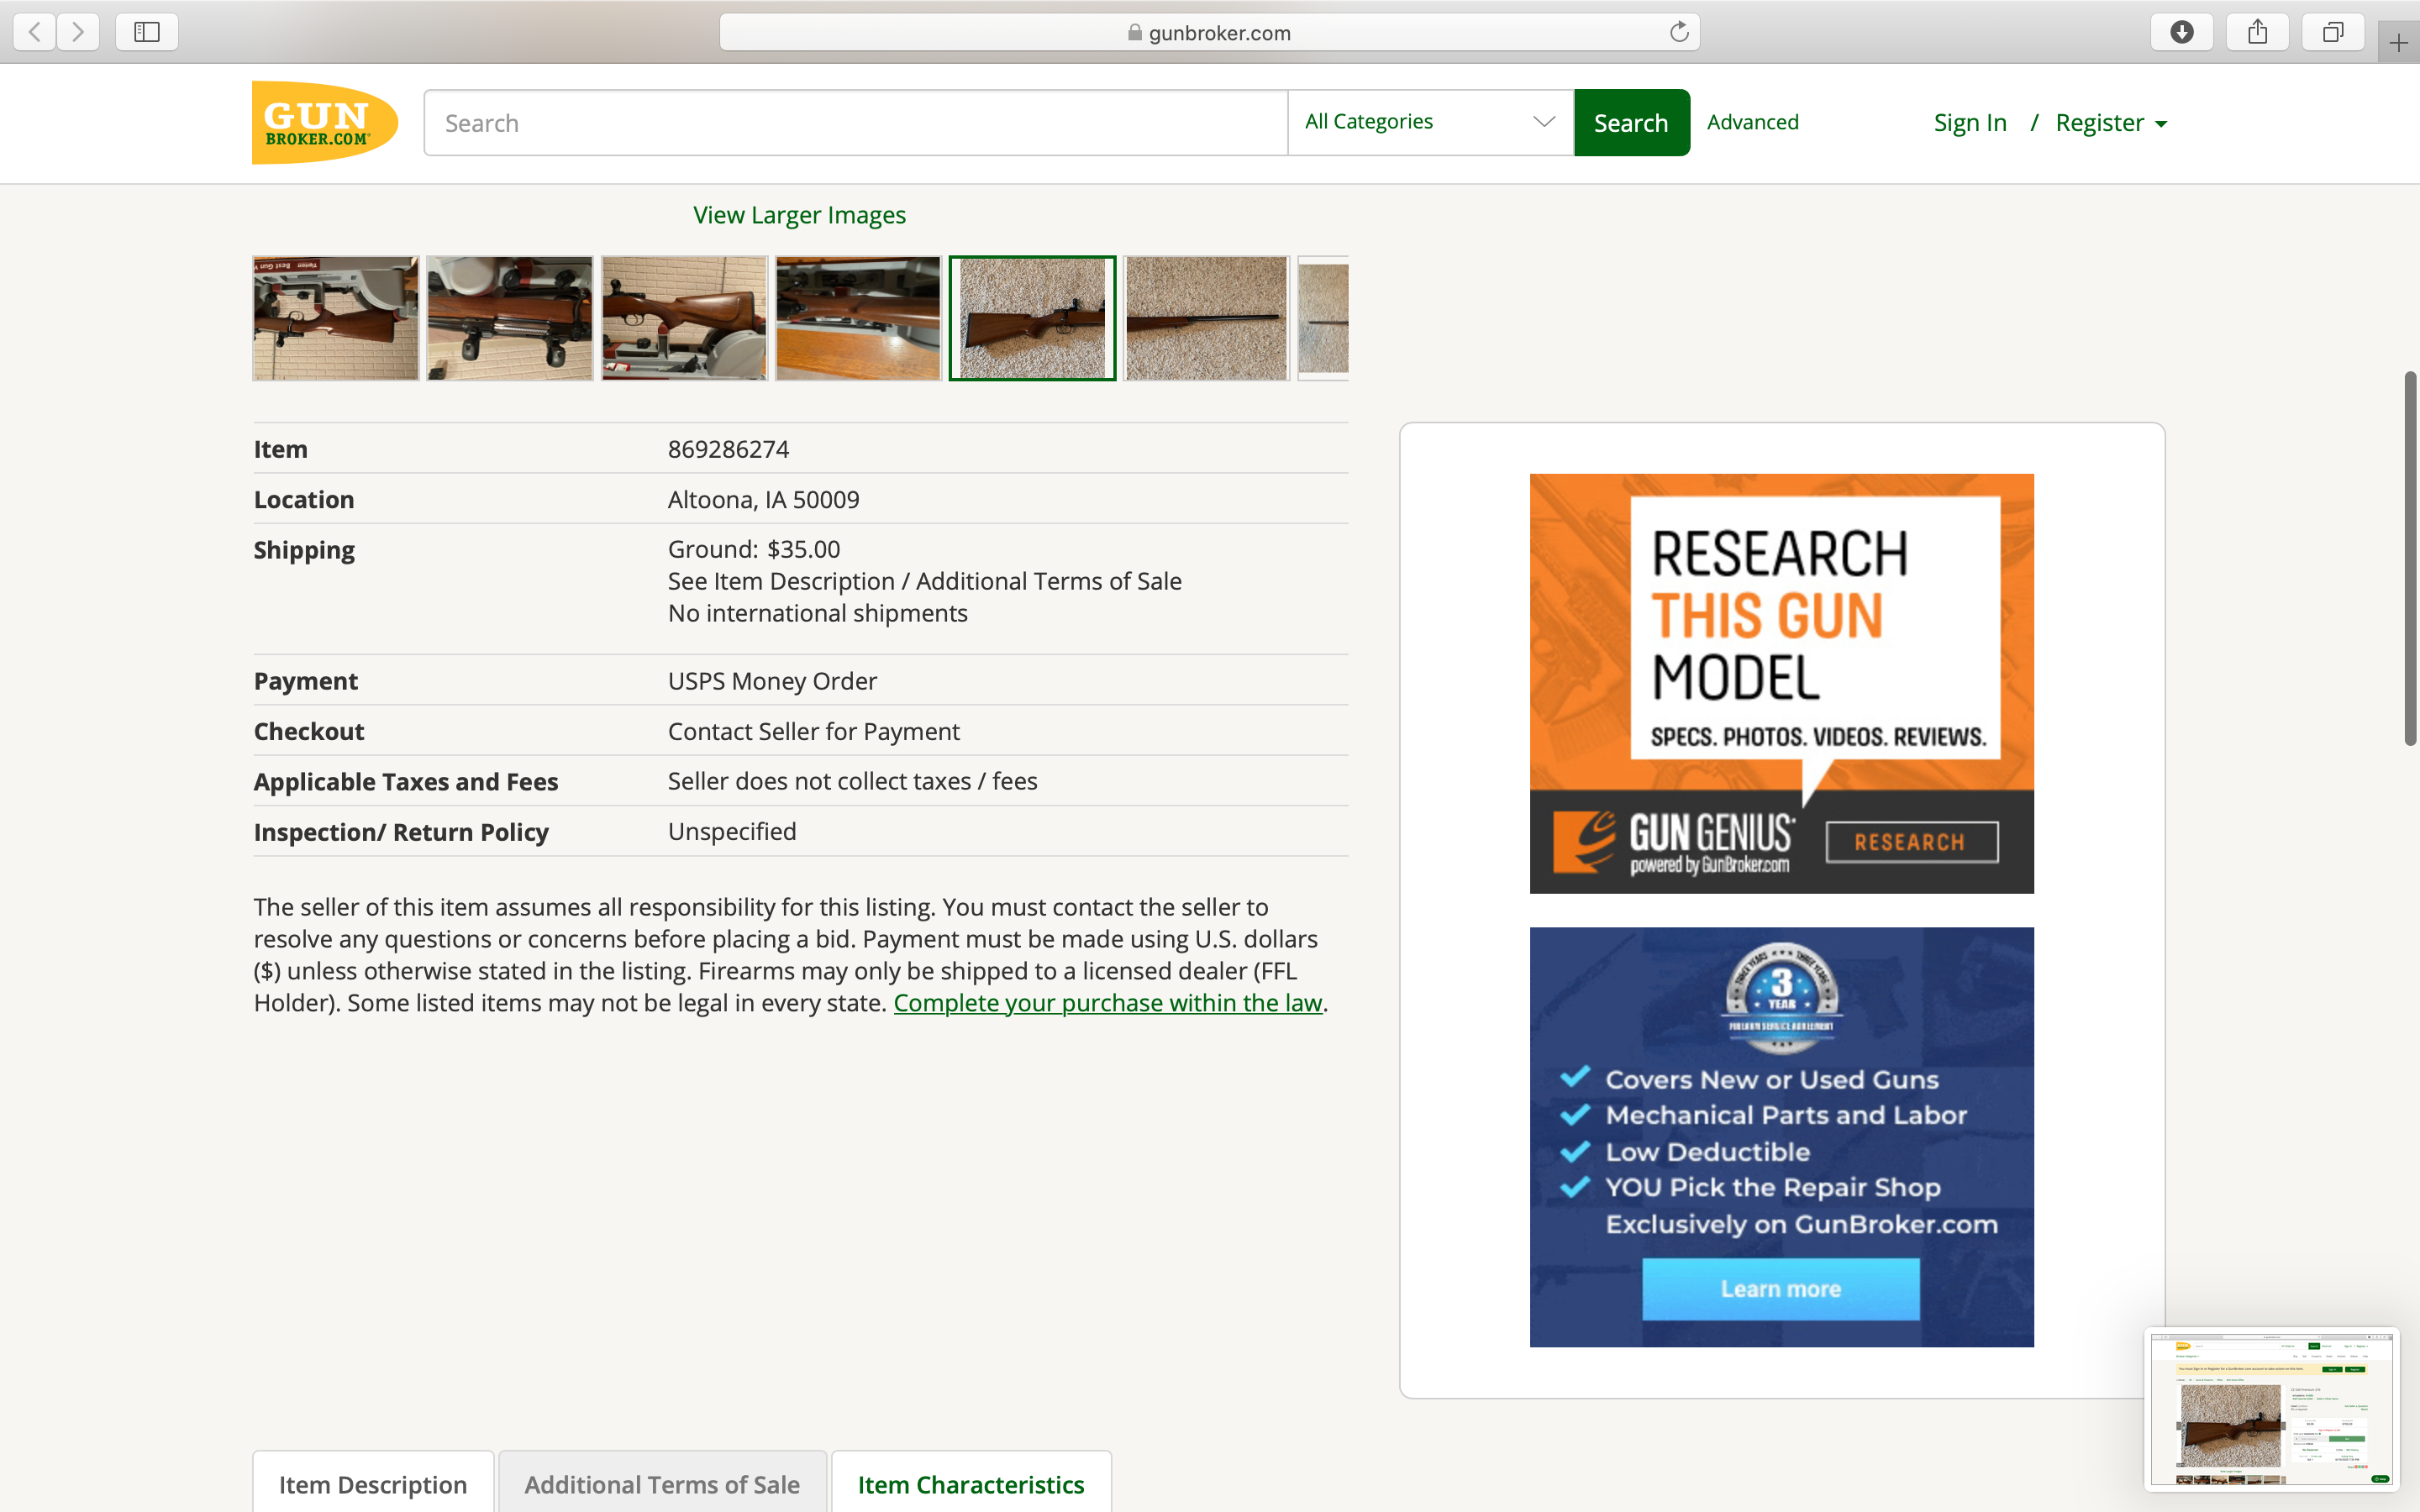The image size is (2420, 1512).
Task: Go back using Safari back arrow
Action: pos(35,32)
